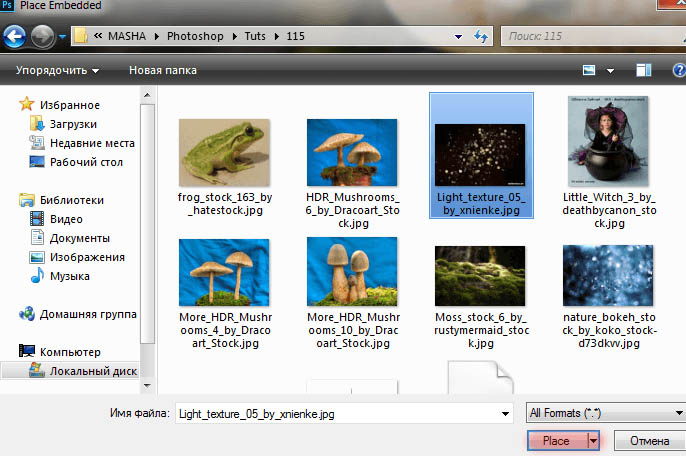This screenshot has width=686, height=456.
Task: Open the Упорядочить menu
Action: 57,70
